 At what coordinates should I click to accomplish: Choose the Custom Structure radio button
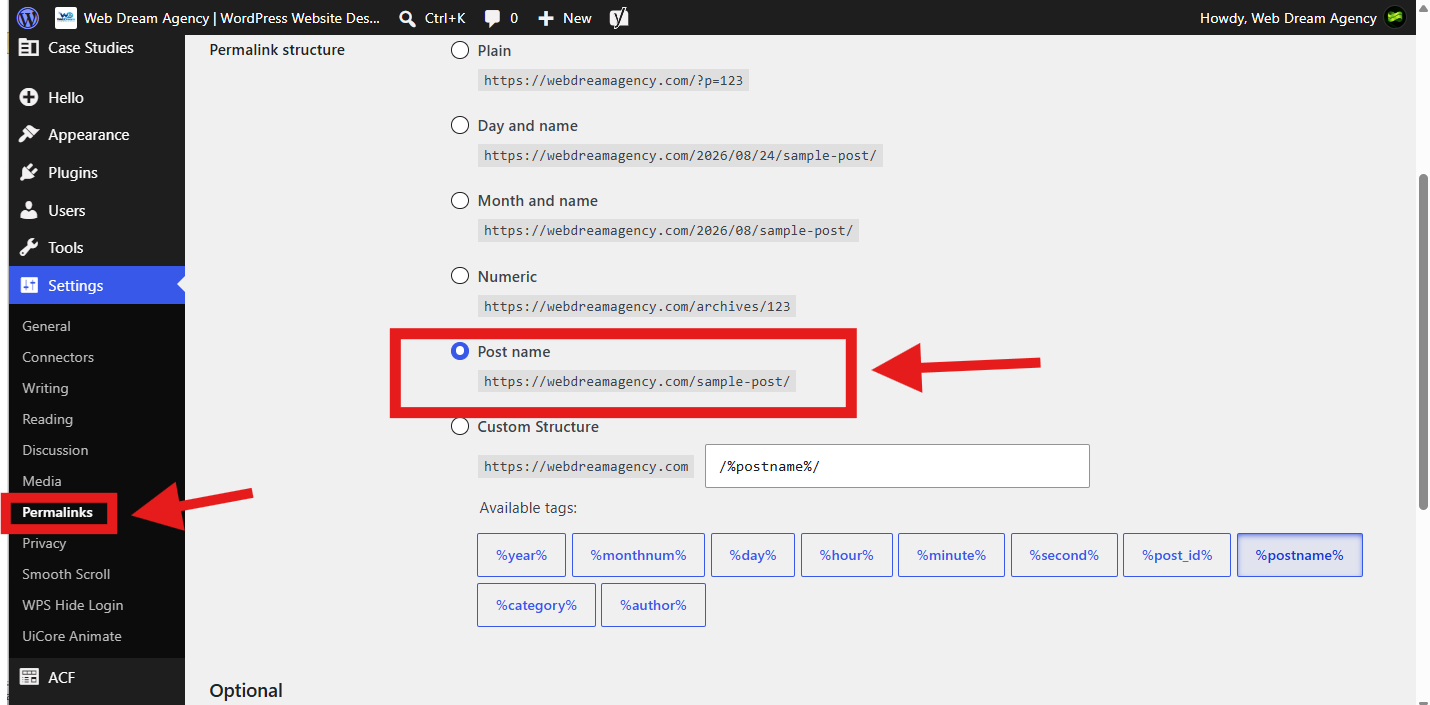pyautogui.click(x=460, y=426)
